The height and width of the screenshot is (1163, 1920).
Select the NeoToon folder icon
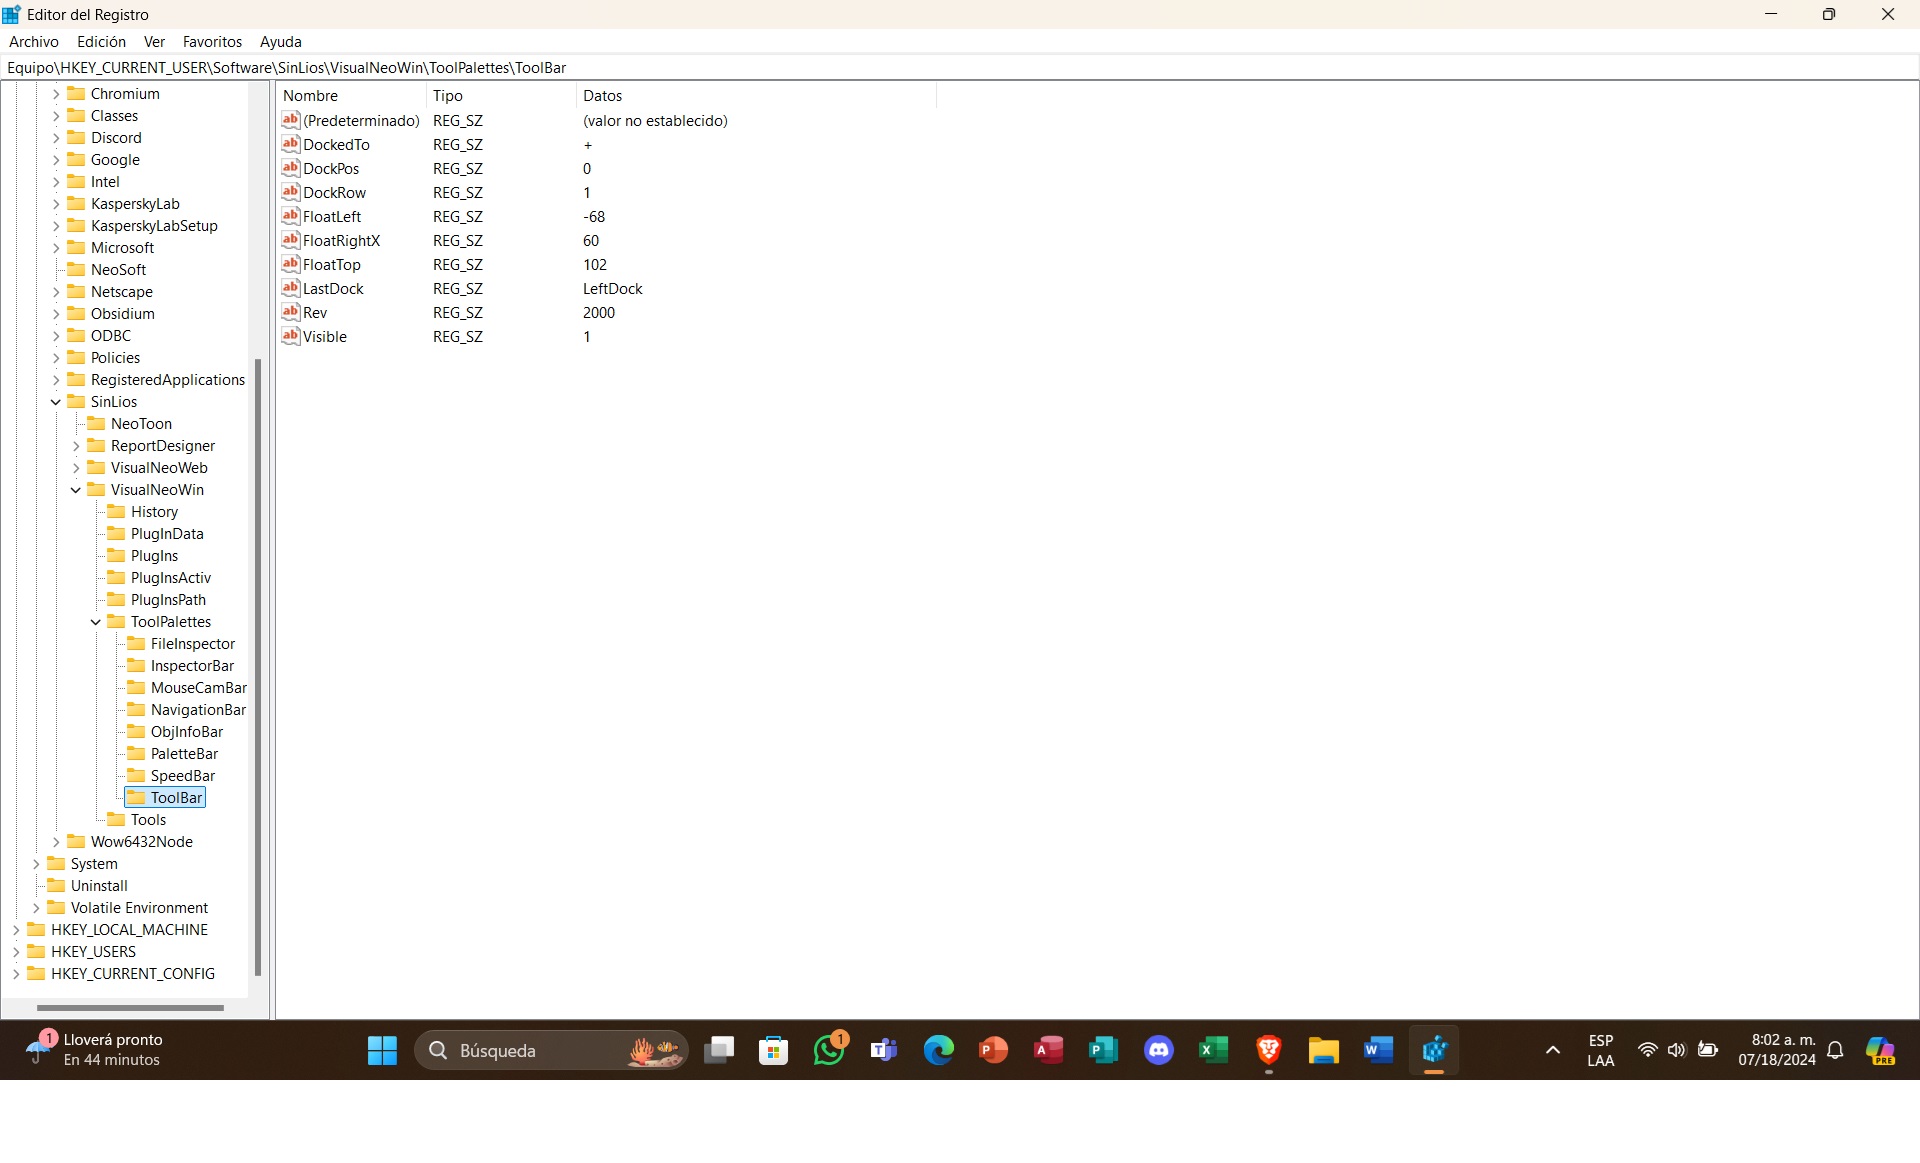coord(96,424)
